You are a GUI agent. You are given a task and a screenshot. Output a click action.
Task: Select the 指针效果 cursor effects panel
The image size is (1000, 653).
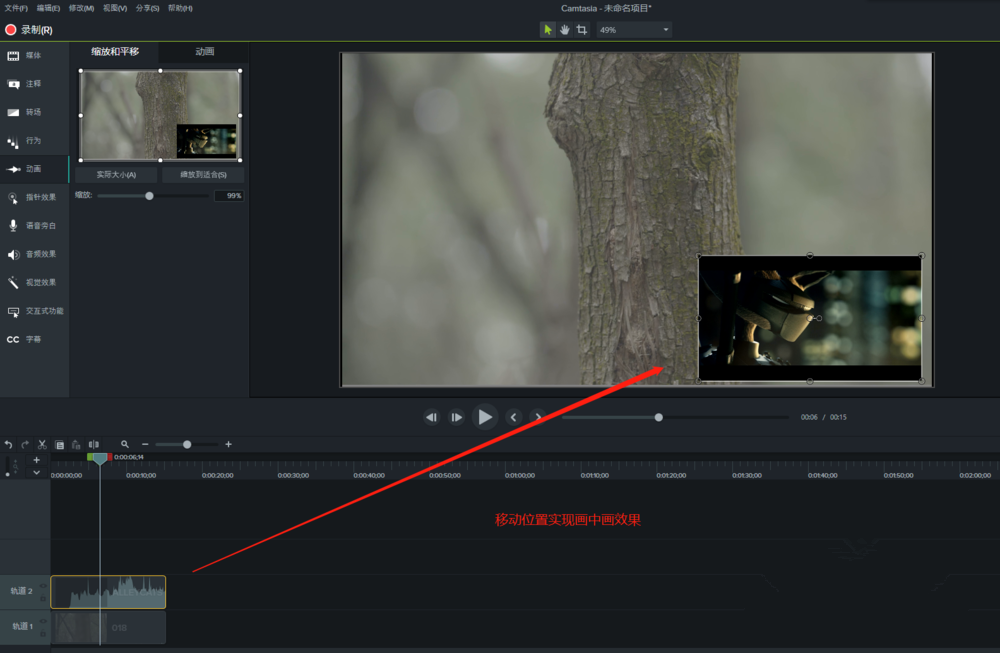[33, 198]
